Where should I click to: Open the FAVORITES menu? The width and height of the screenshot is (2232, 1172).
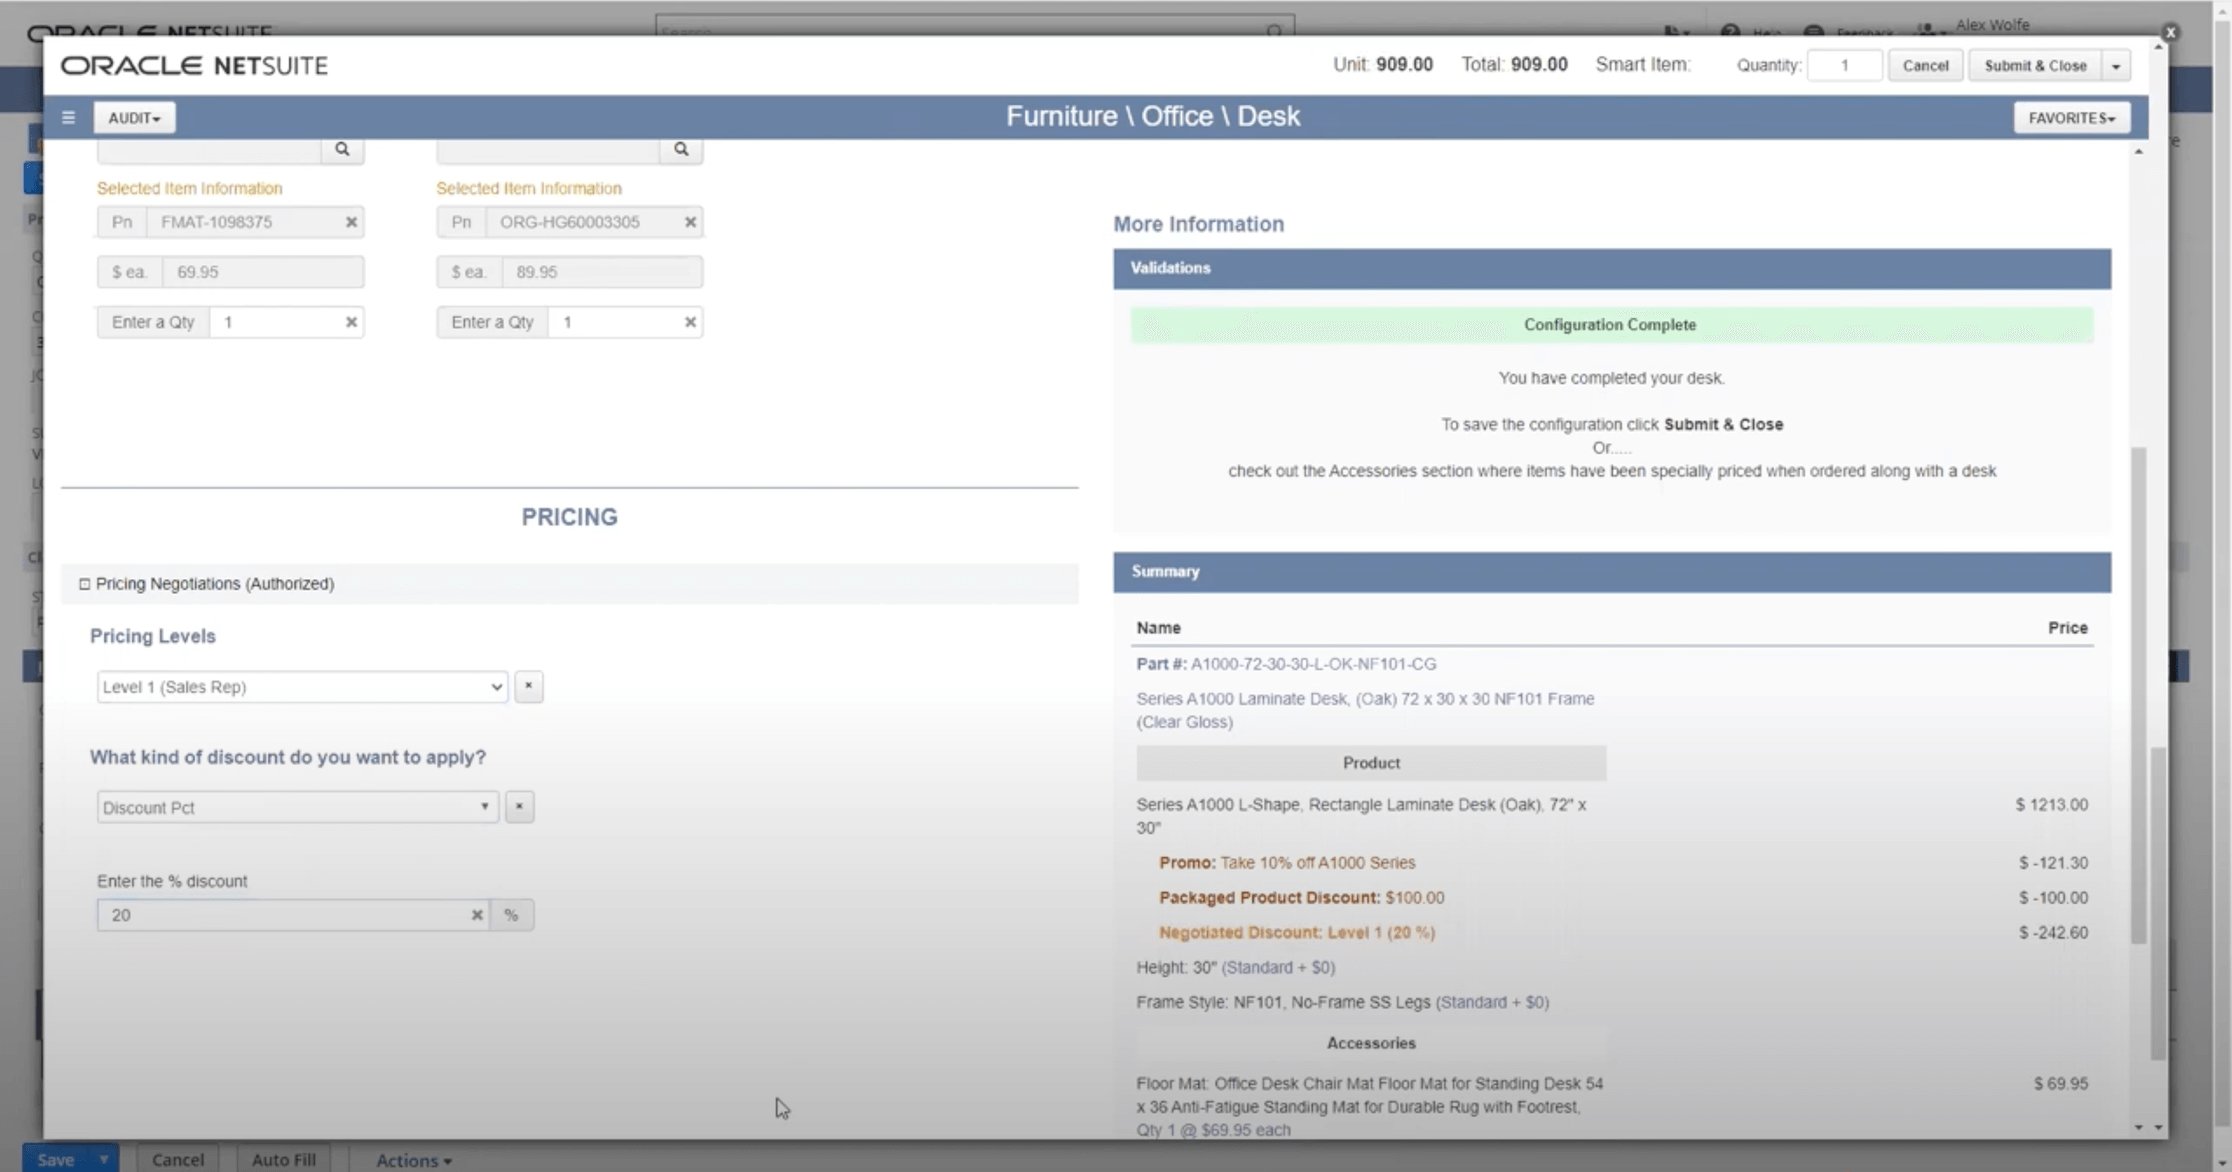pyautogui.click(x=2071, y=118)
